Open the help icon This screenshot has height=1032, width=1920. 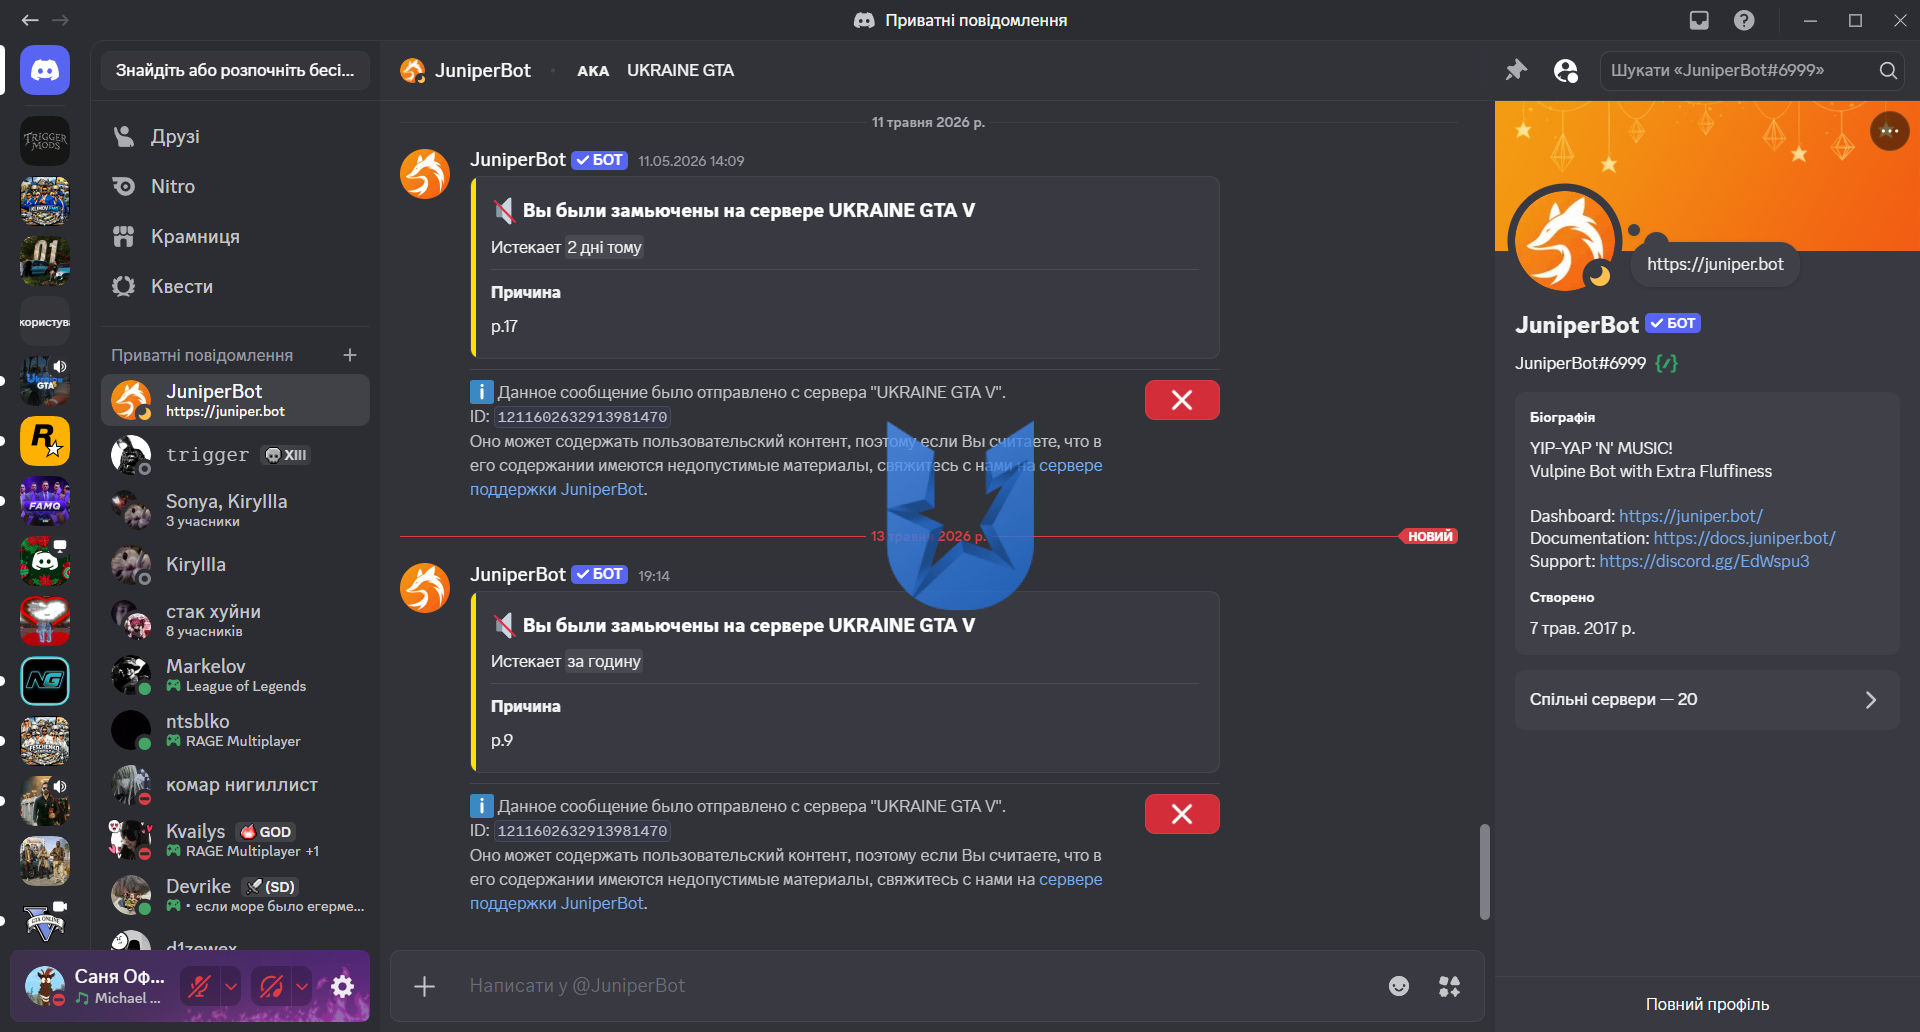tap(1744, 20)
